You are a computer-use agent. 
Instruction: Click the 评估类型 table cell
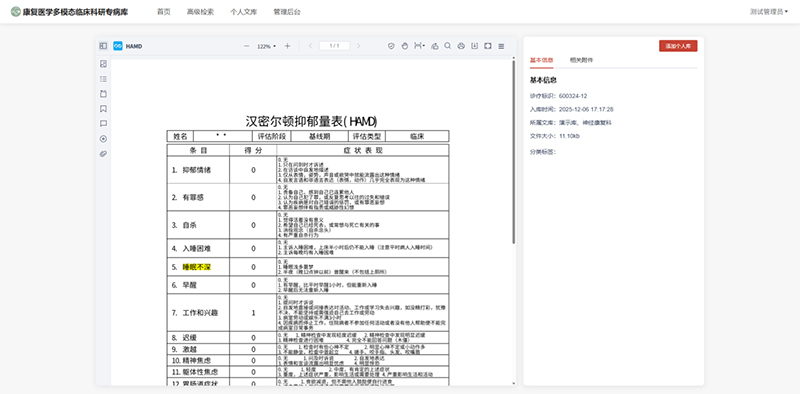coord(367,136)
